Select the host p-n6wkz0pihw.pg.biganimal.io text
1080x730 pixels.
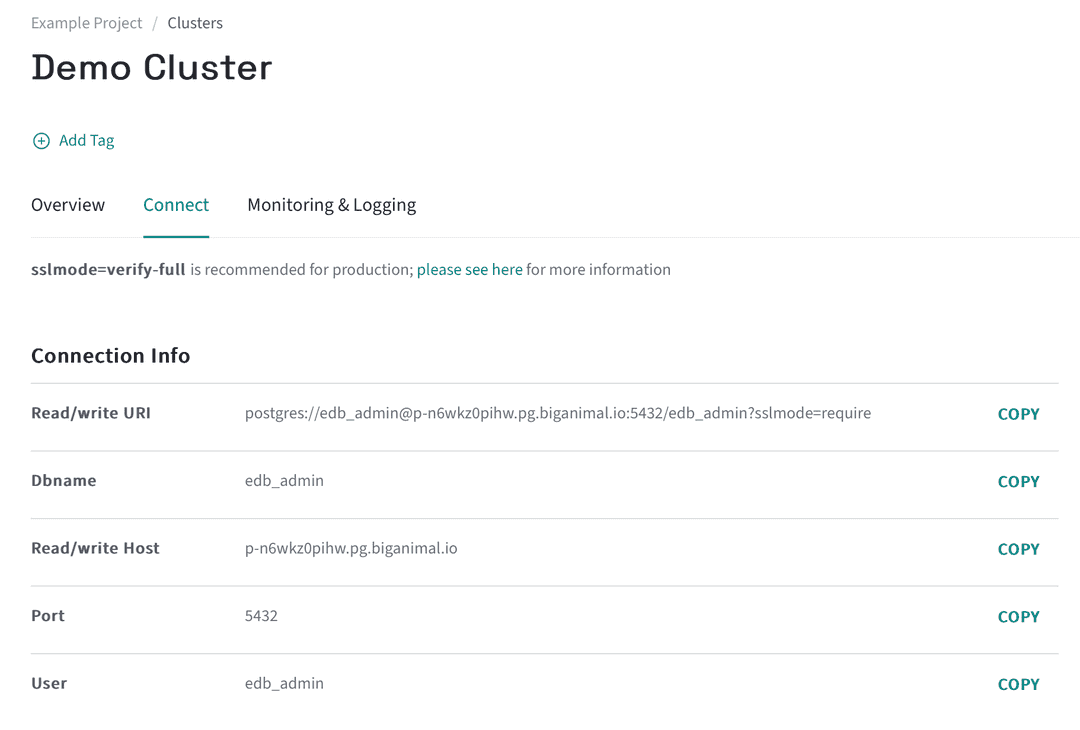pyautogui.click(x=351, y=548)
